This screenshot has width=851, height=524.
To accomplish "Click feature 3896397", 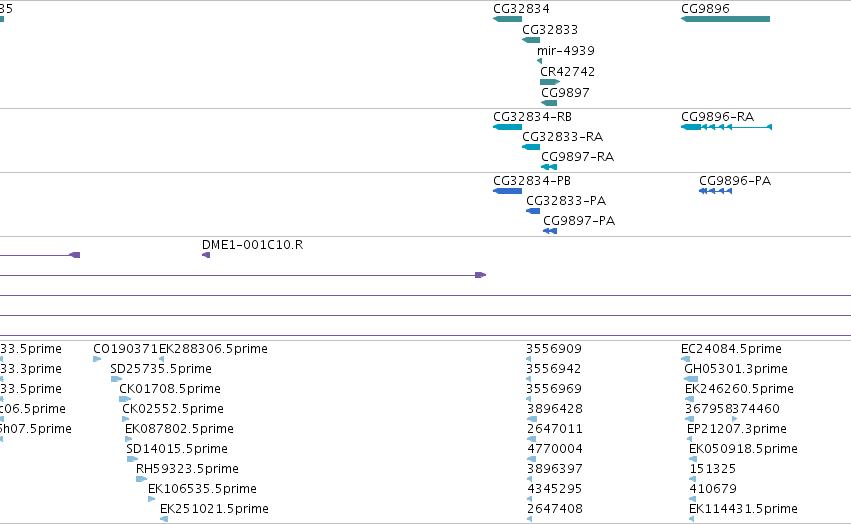I will point(554,469).
